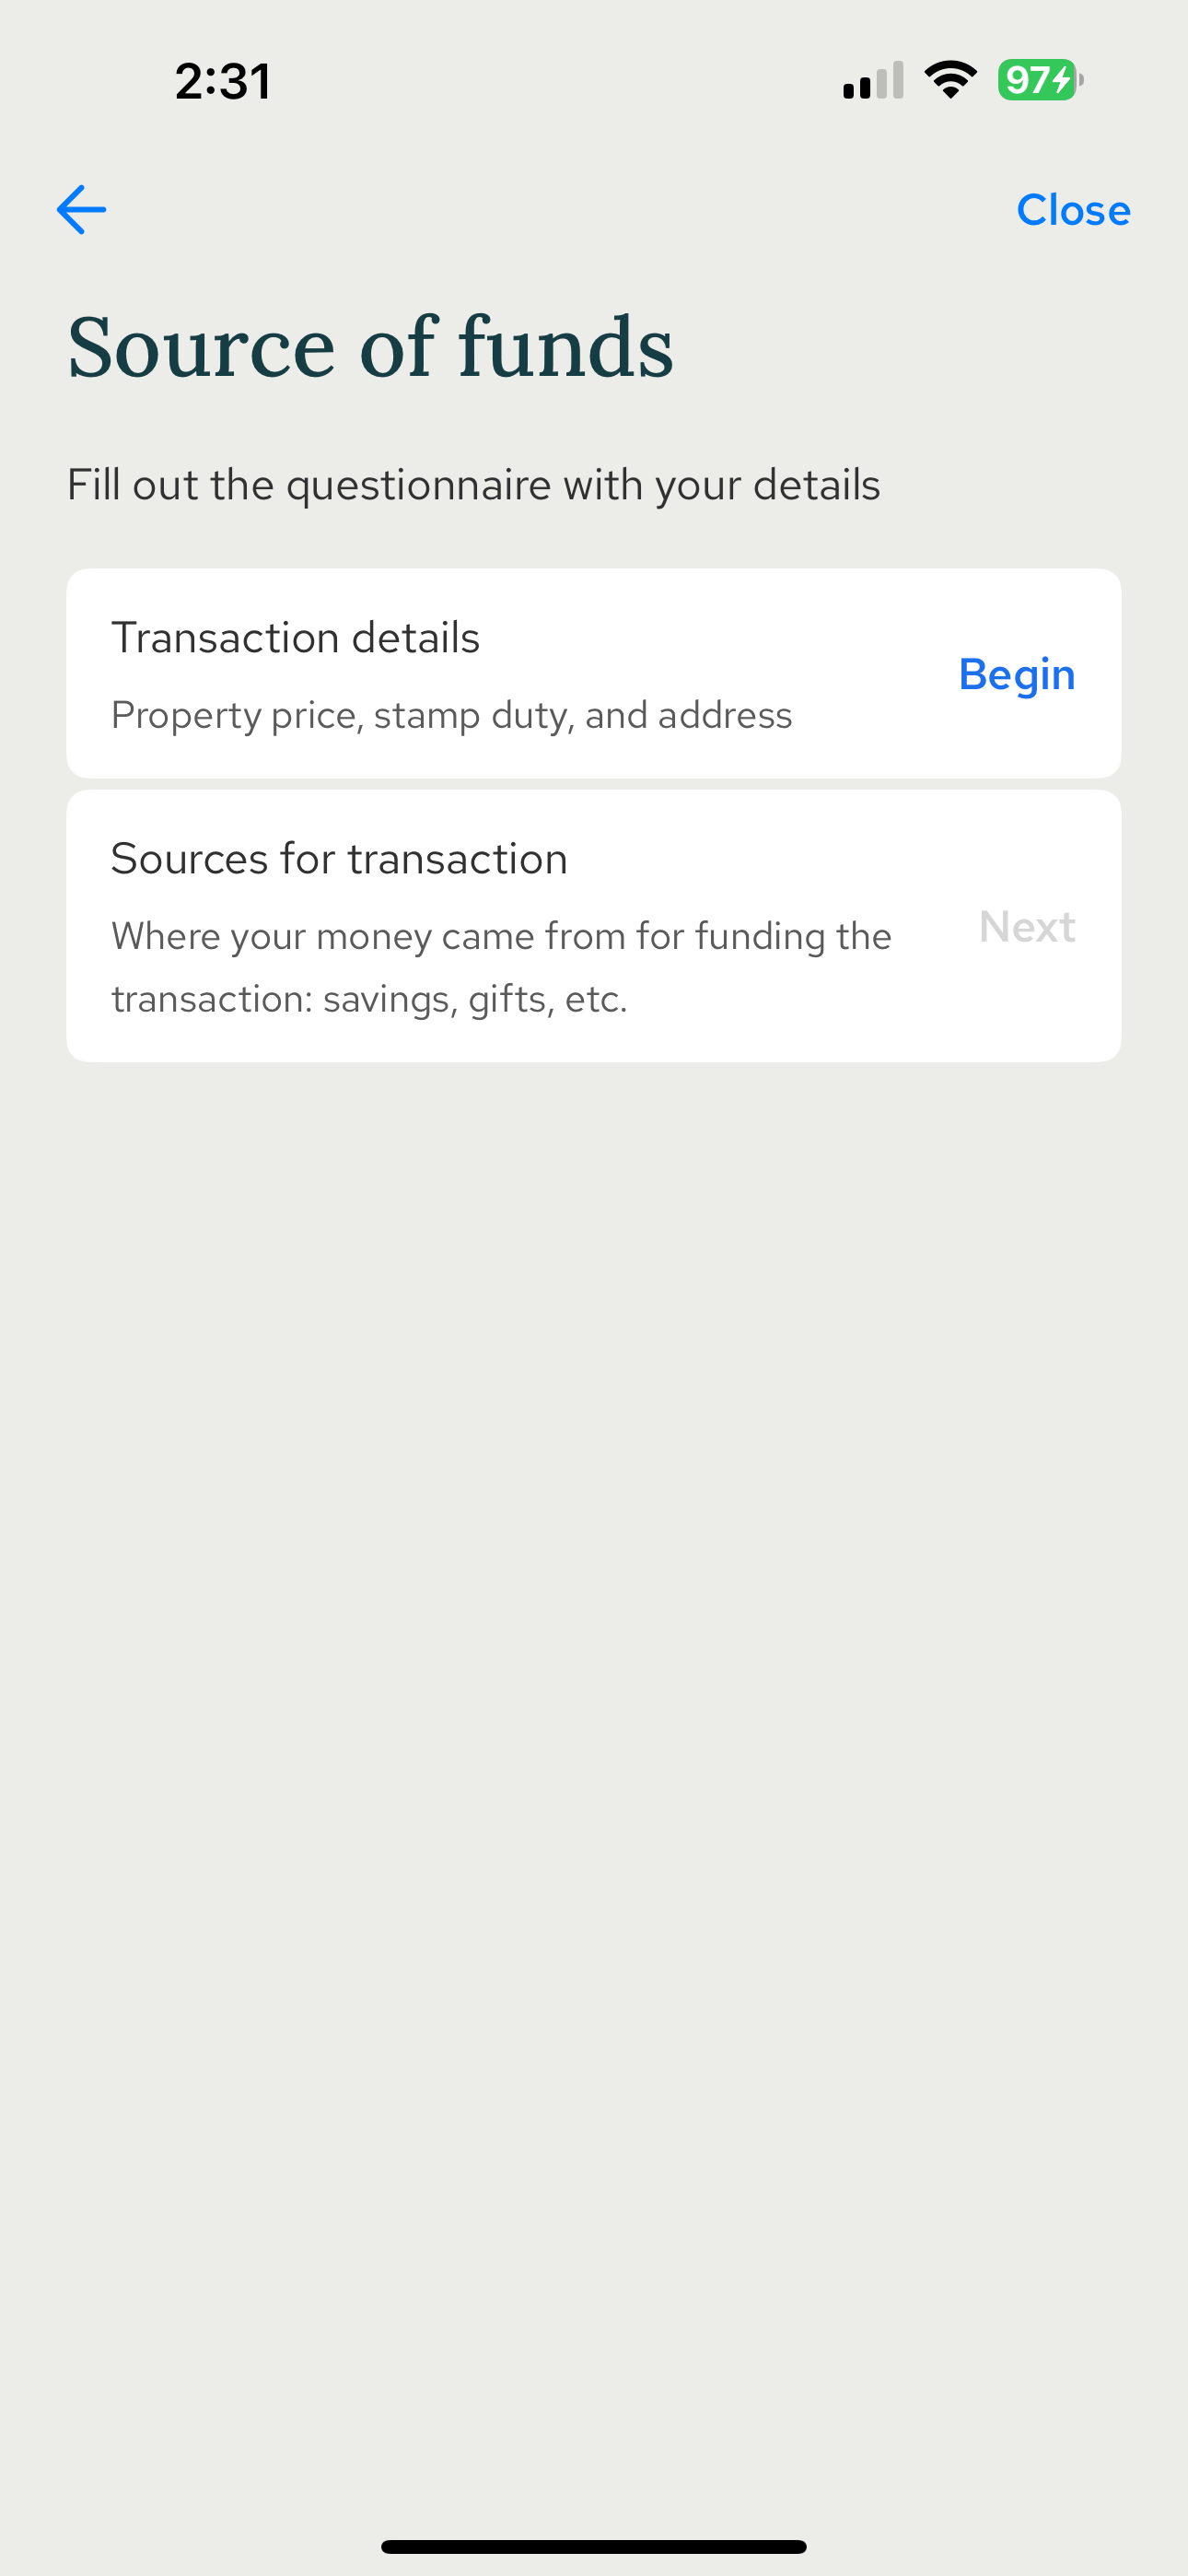Tap the property price and stamp duty description
The width and height of the screenshot is (1188, 2576).
point(451,716)
